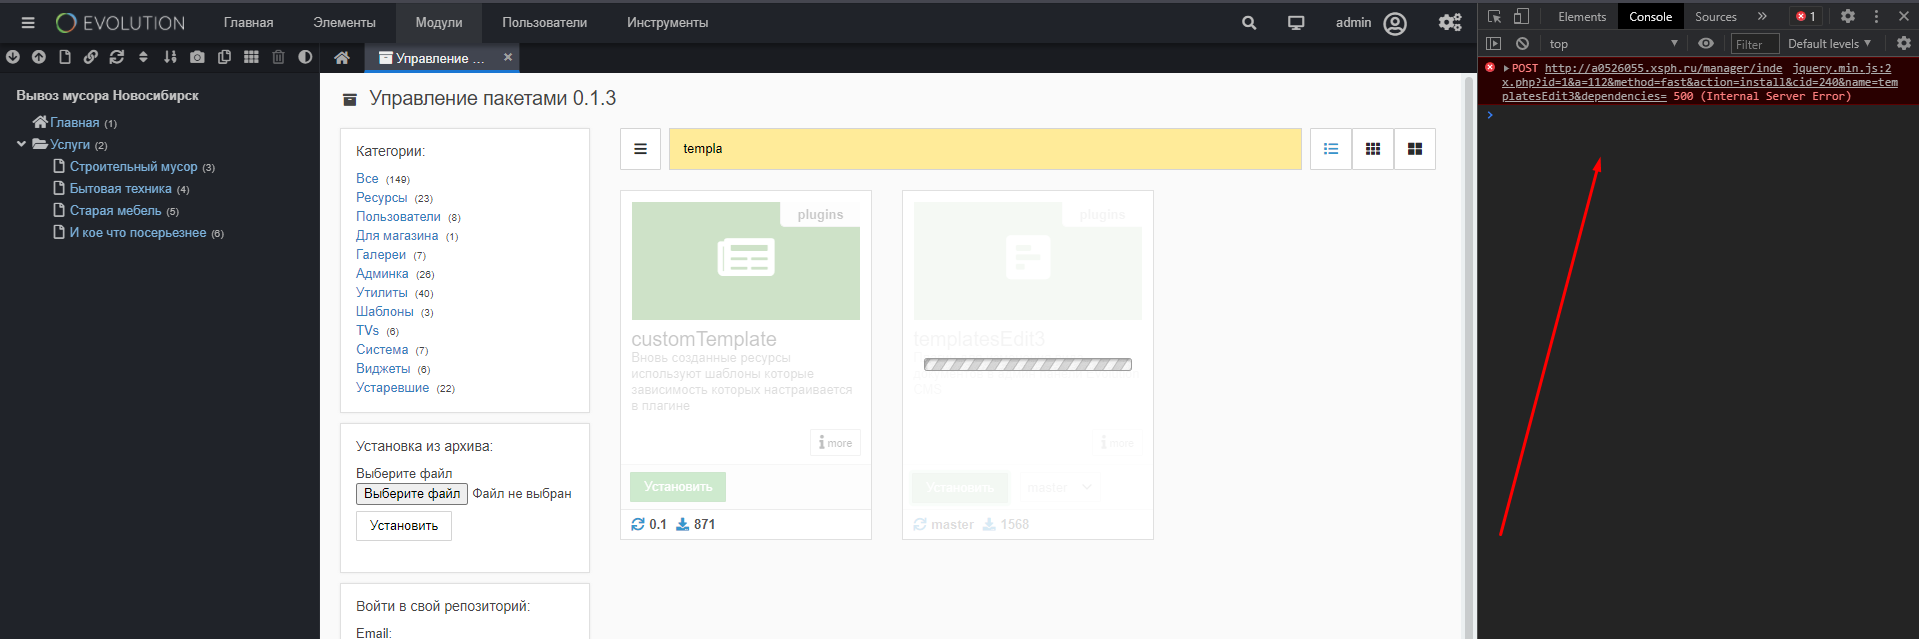1919x639 pixels.
Task: Select the Утилиты category
Action: tap(382, 292)
